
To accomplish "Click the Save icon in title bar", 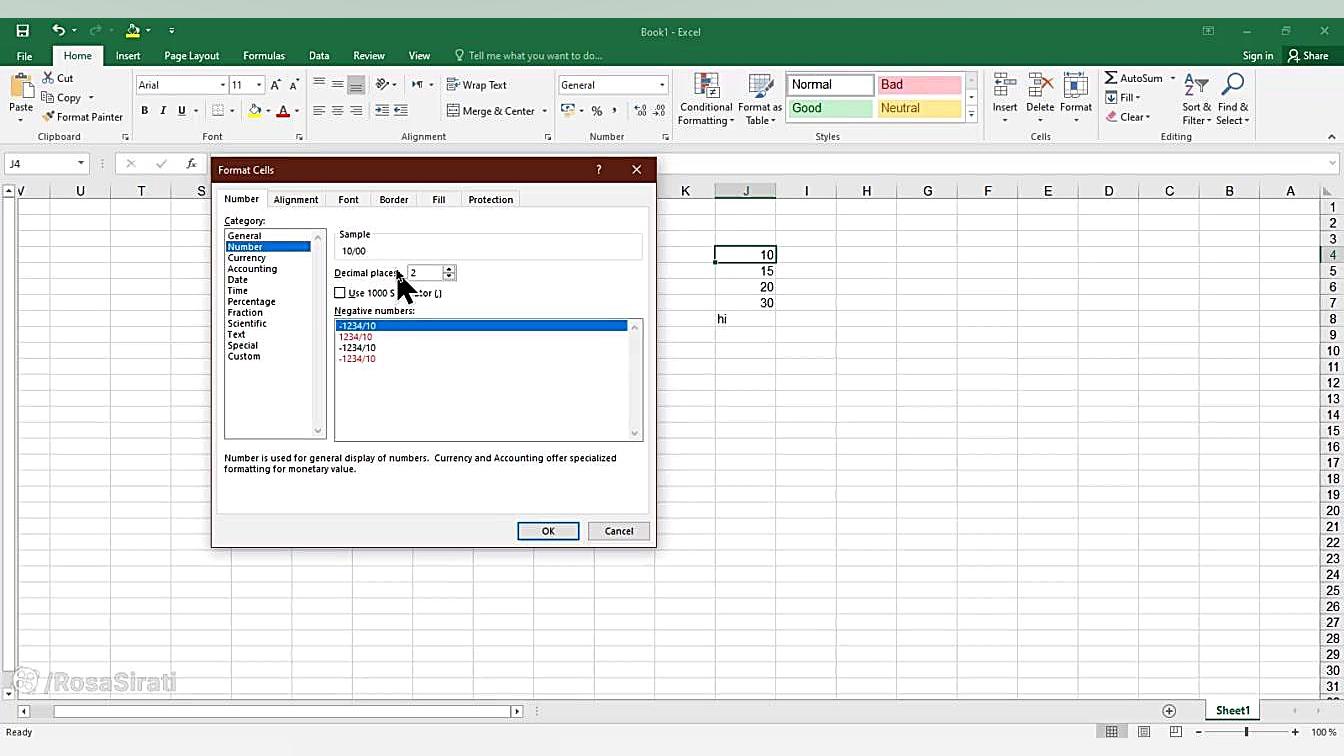I will pos(23,31).
